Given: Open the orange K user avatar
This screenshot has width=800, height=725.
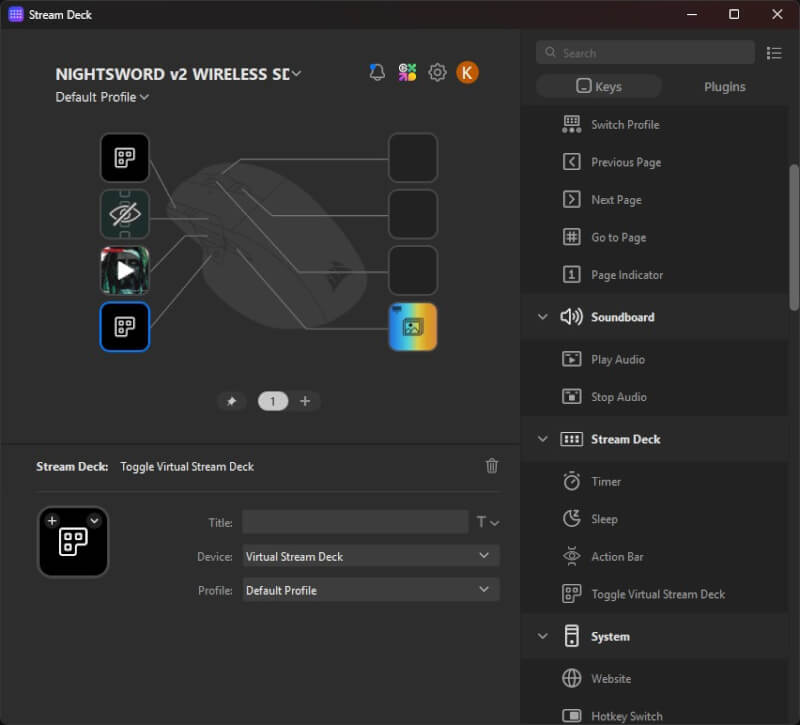Looking at the screenshot, I should click(x=467, y=72).
